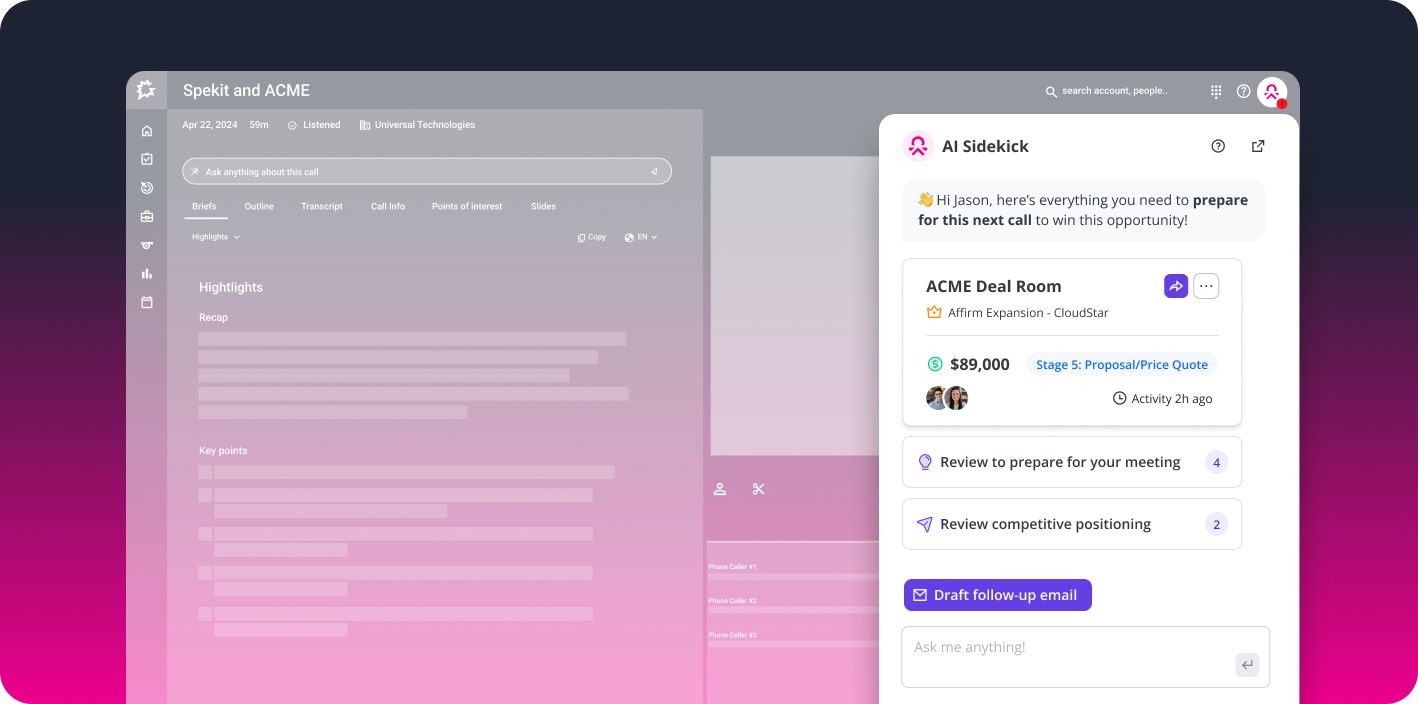Click the Universal Technologies building icon
This screenshot has height=704, width=1418.
(x=365, y=125)
